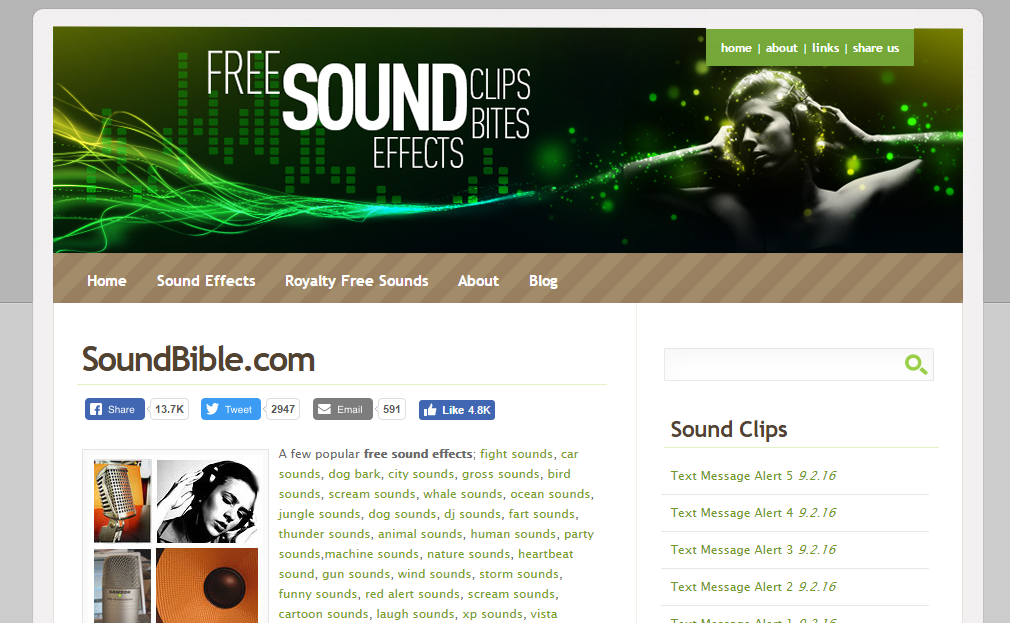
Task: Click the Free Sound Clips banner logo
Action: coord(368,110)
